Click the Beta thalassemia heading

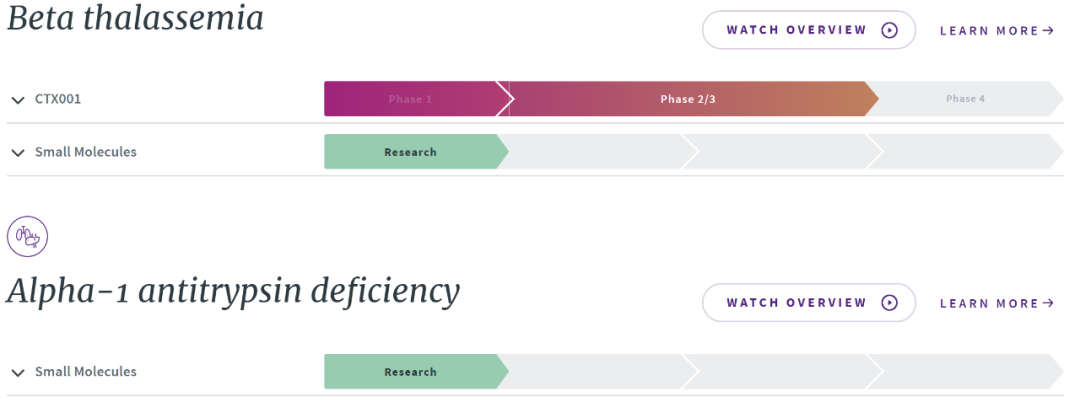pyautogui.click(x=136, y=18)
